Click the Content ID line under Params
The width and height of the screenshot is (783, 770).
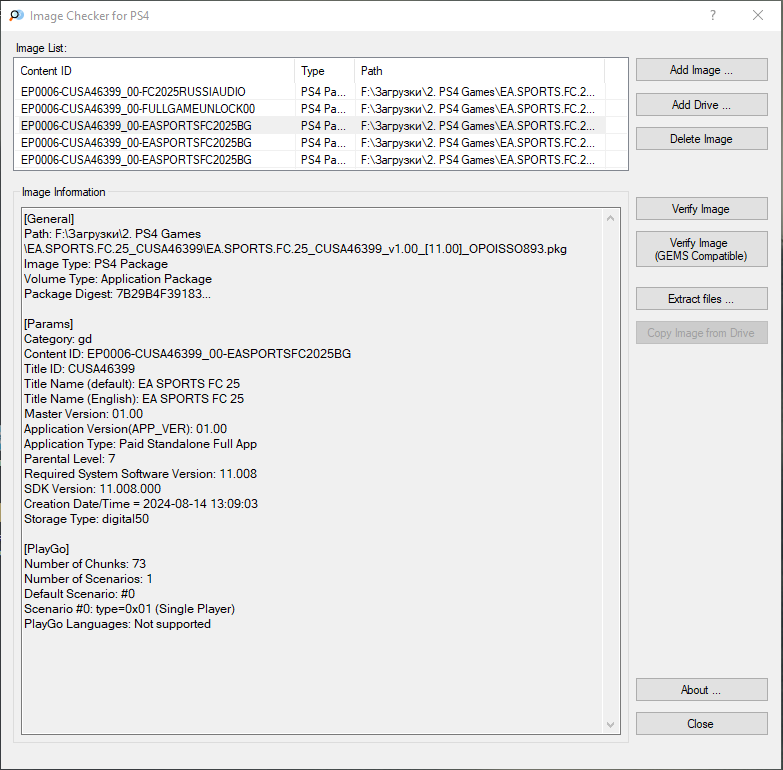click(188, 354)
